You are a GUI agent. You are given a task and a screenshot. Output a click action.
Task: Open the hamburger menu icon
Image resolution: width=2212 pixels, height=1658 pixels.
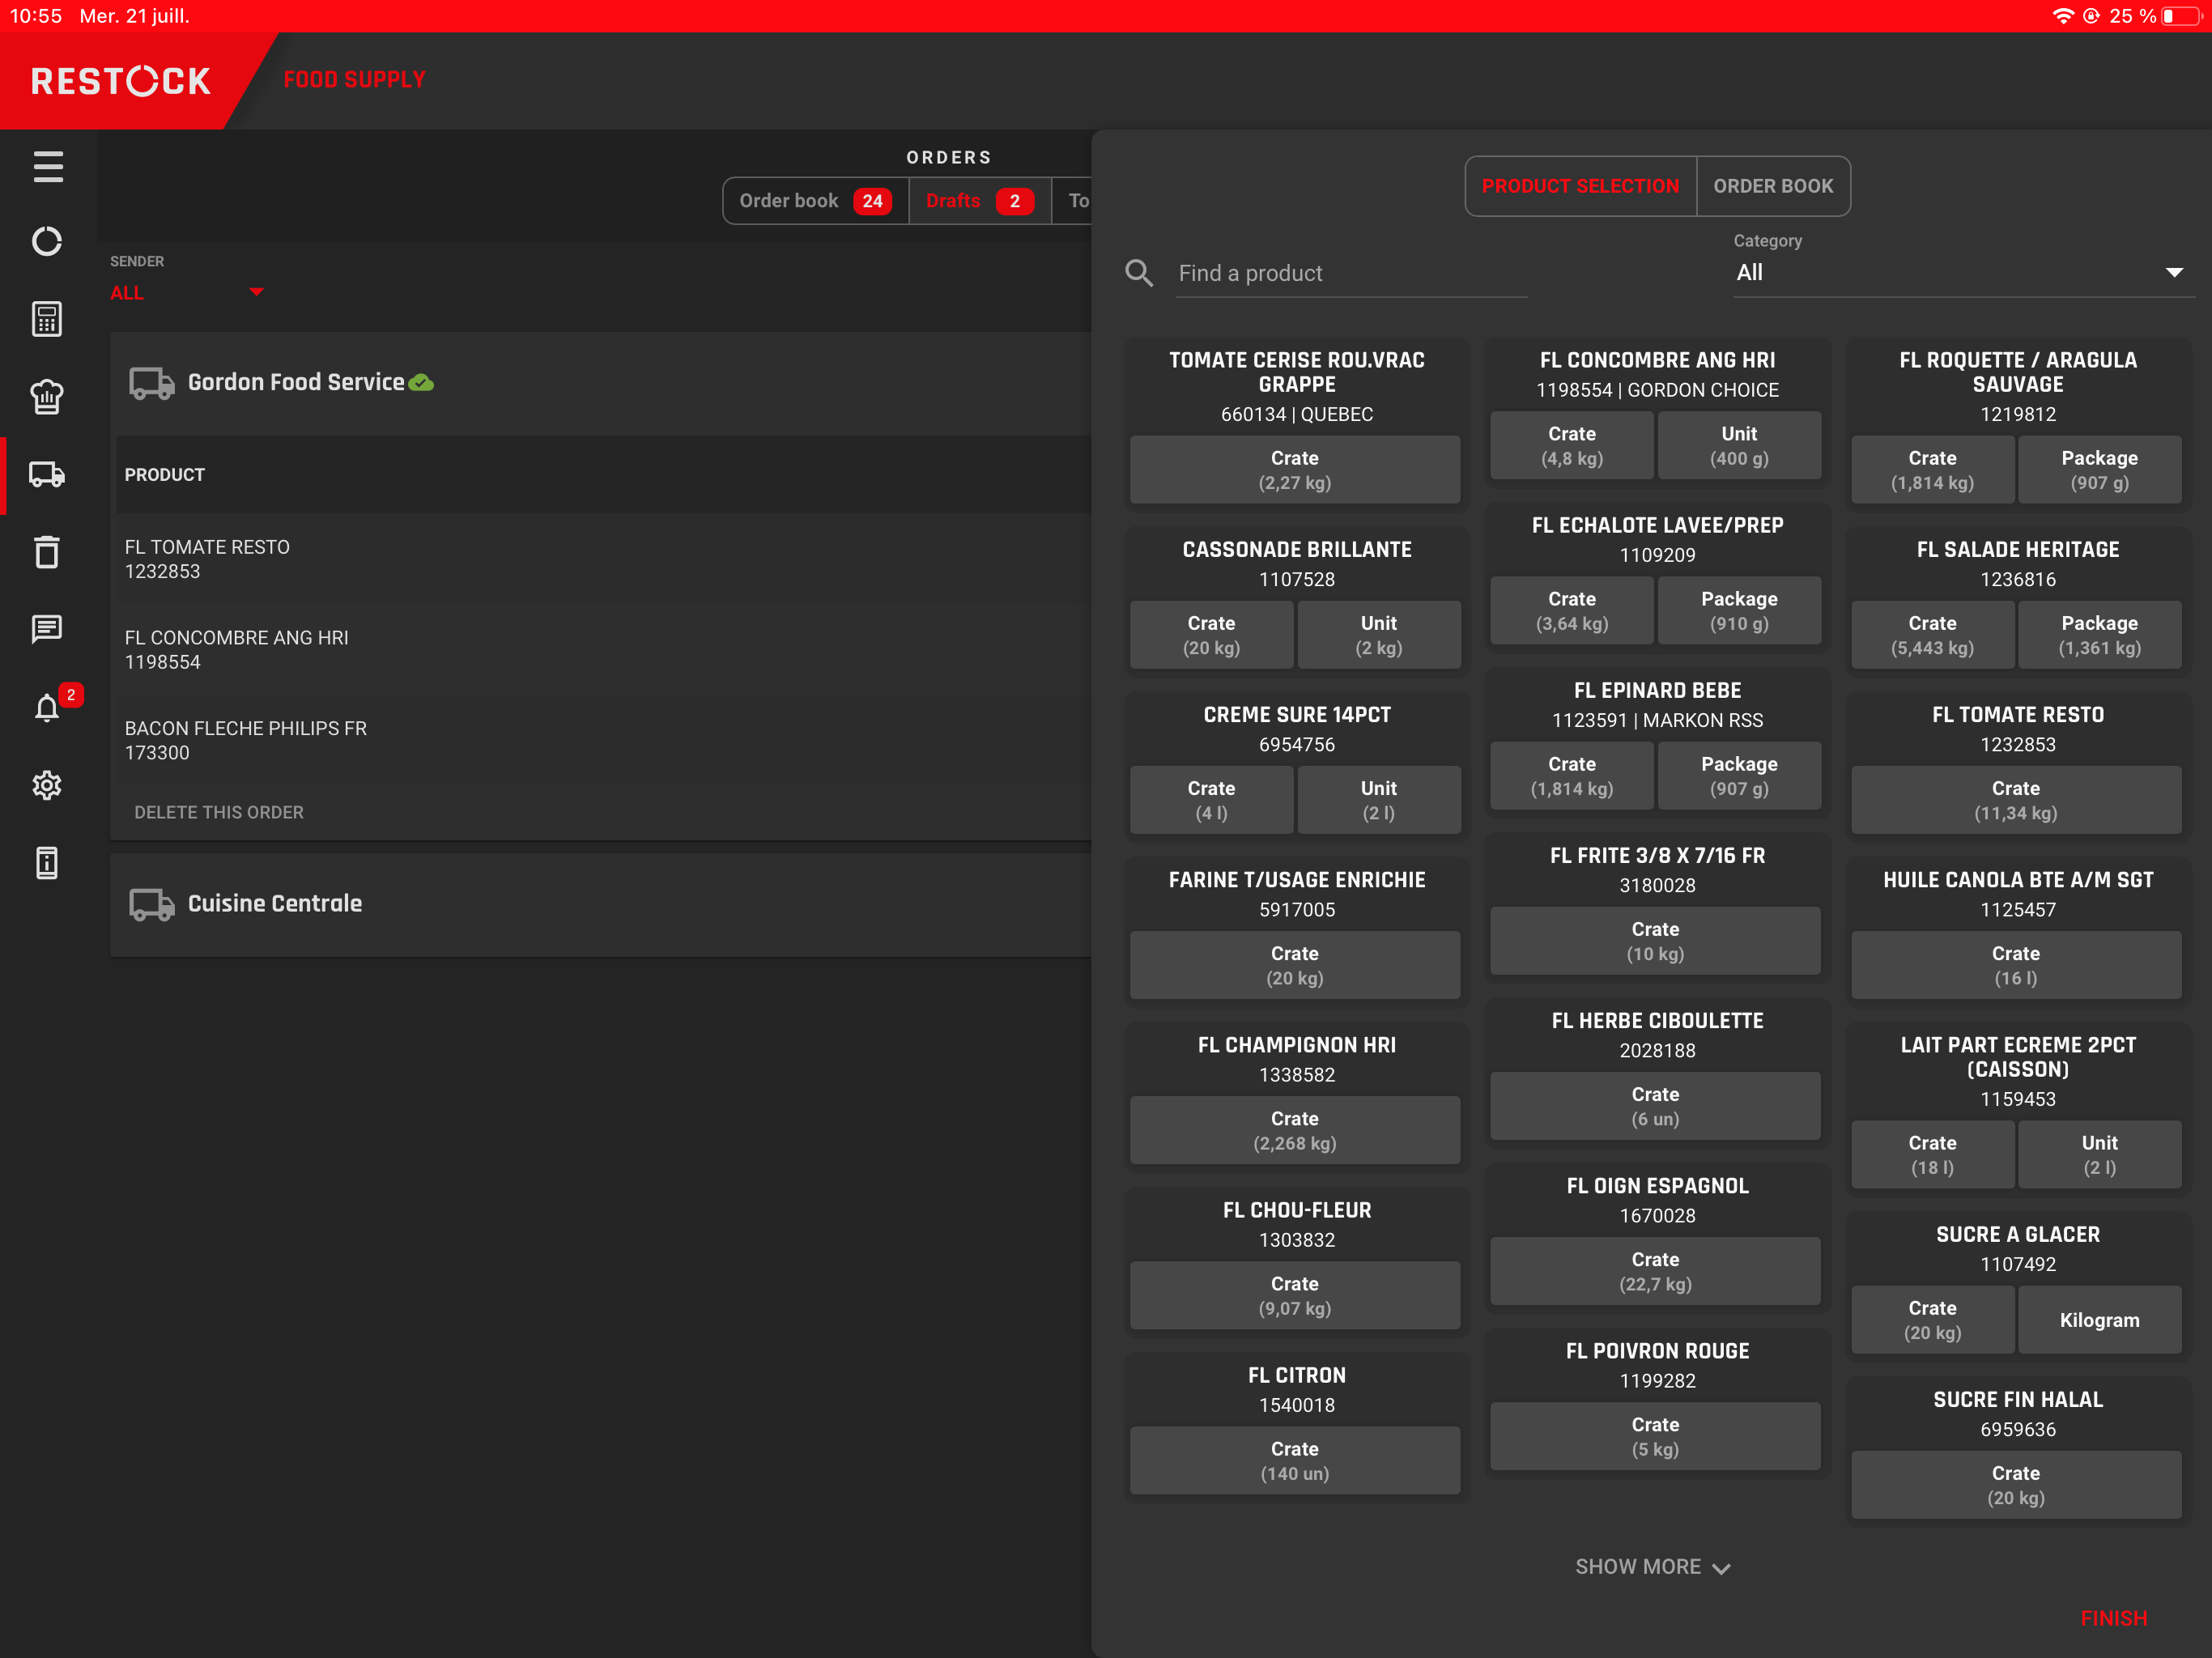point(47,166)
